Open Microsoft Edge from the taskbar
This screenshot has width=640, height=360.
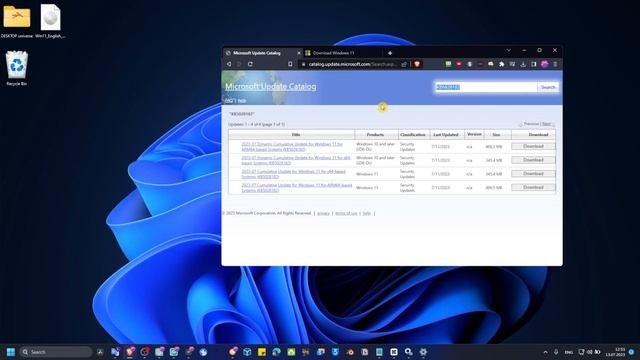point(276,352)
